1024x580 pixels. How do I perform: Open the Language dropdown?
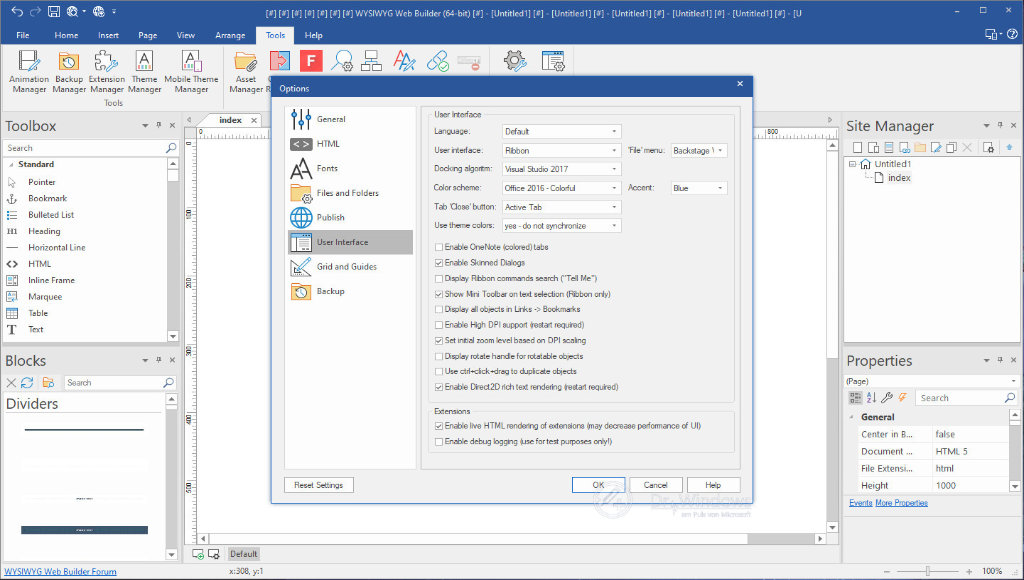point(562,131)
